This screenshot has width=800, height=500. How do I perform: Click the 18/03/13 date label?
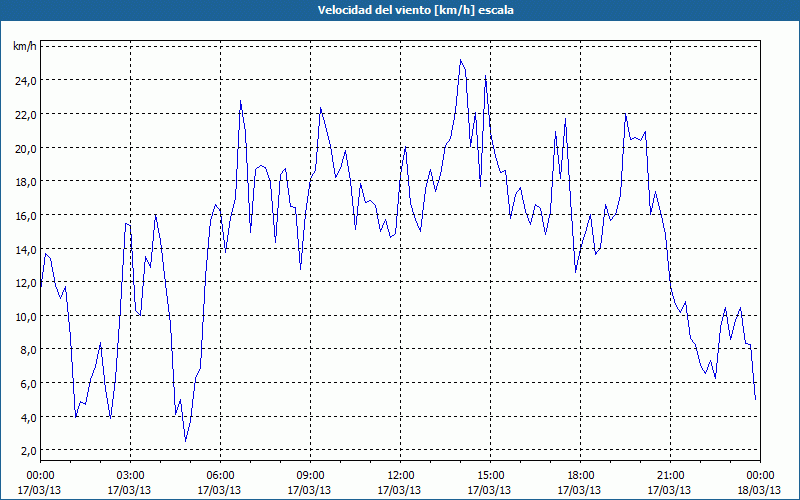[x=759, y=490]
